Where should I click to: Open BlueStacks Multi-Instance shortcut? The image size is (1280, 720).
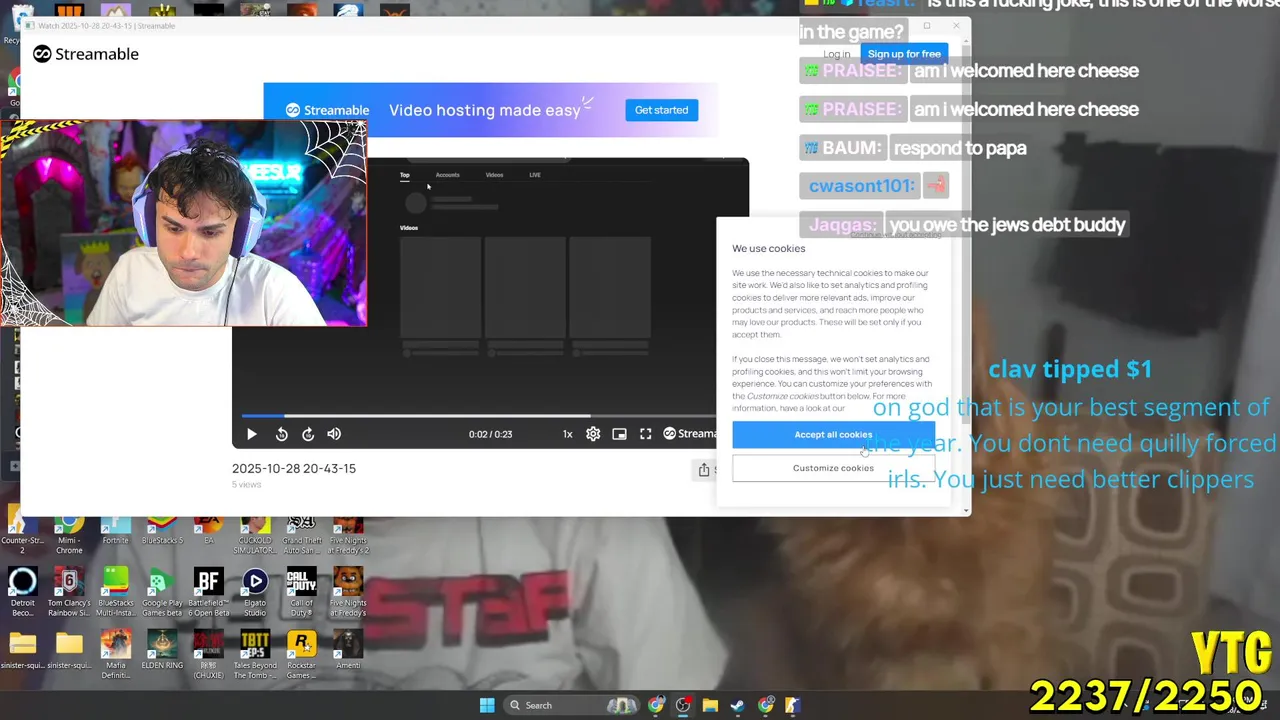point(115,592)
